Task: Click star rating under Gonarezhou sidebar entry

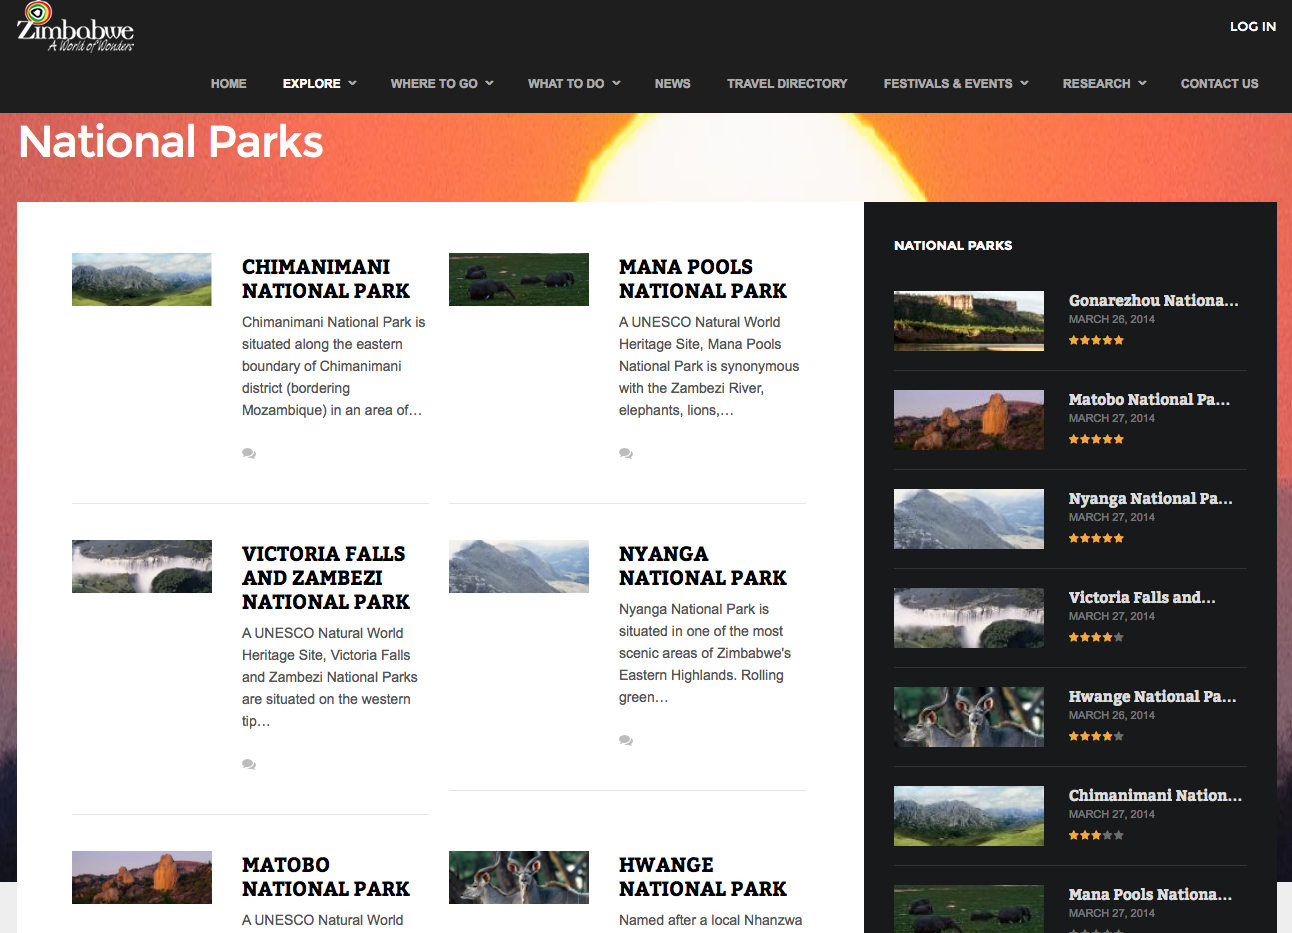Action: [1096, 340]
